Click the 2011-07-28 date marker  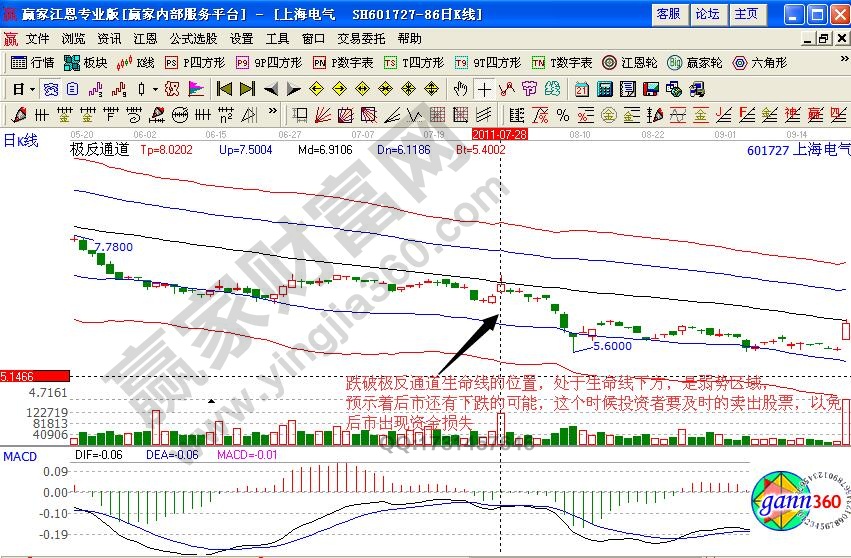tap(499, 134)
